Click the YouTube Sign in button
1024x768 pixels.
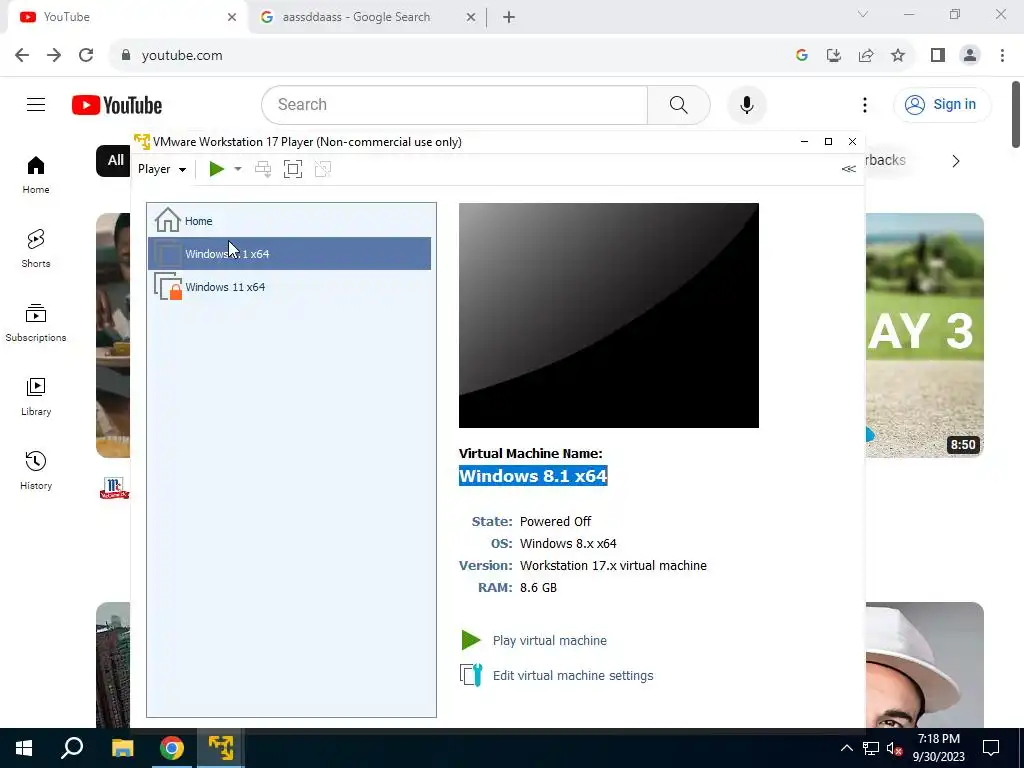pos(942,104)
